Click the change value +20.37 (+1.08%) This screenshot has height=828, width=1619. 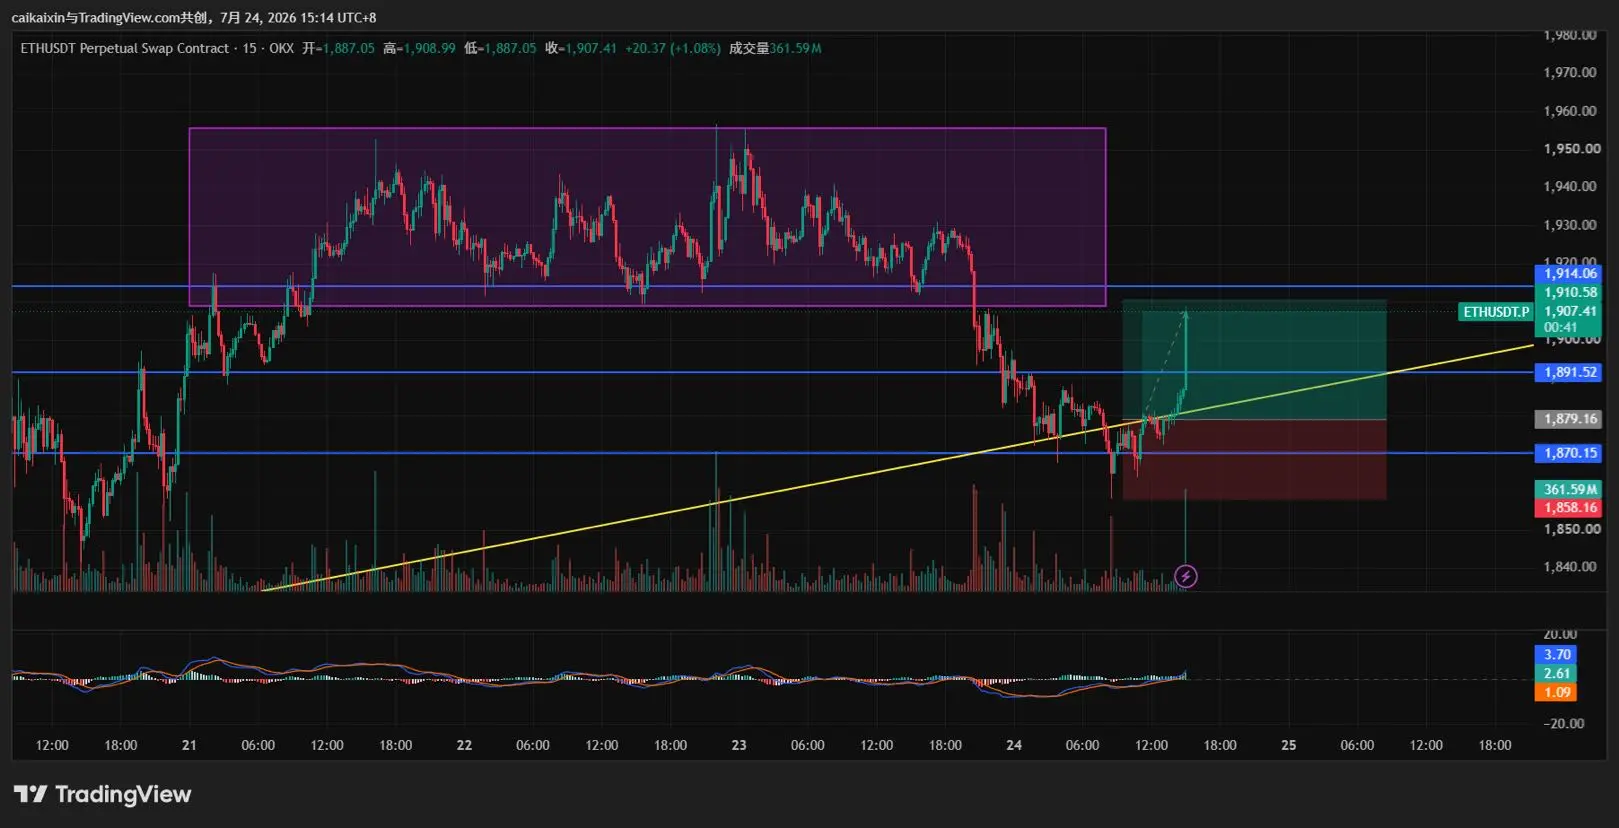tap(673, 48)
